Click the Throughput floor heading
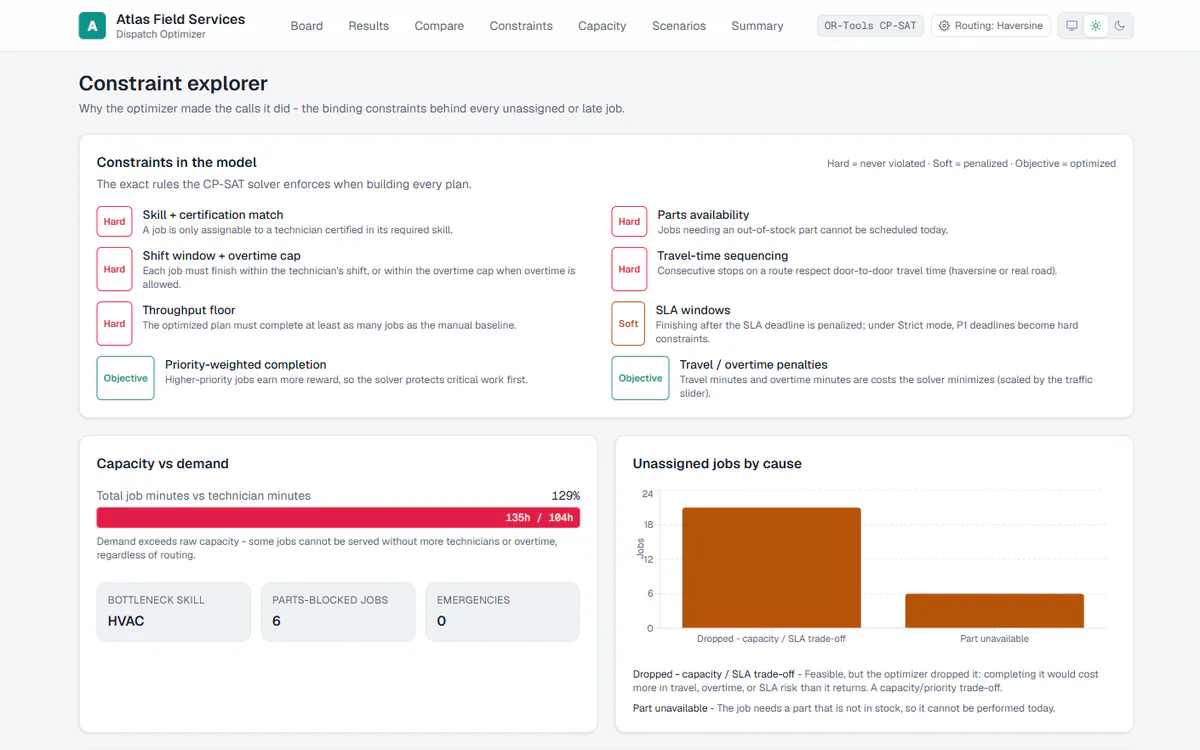The height and width of the screenshot is (750, 1200). [x=189, y=310]
